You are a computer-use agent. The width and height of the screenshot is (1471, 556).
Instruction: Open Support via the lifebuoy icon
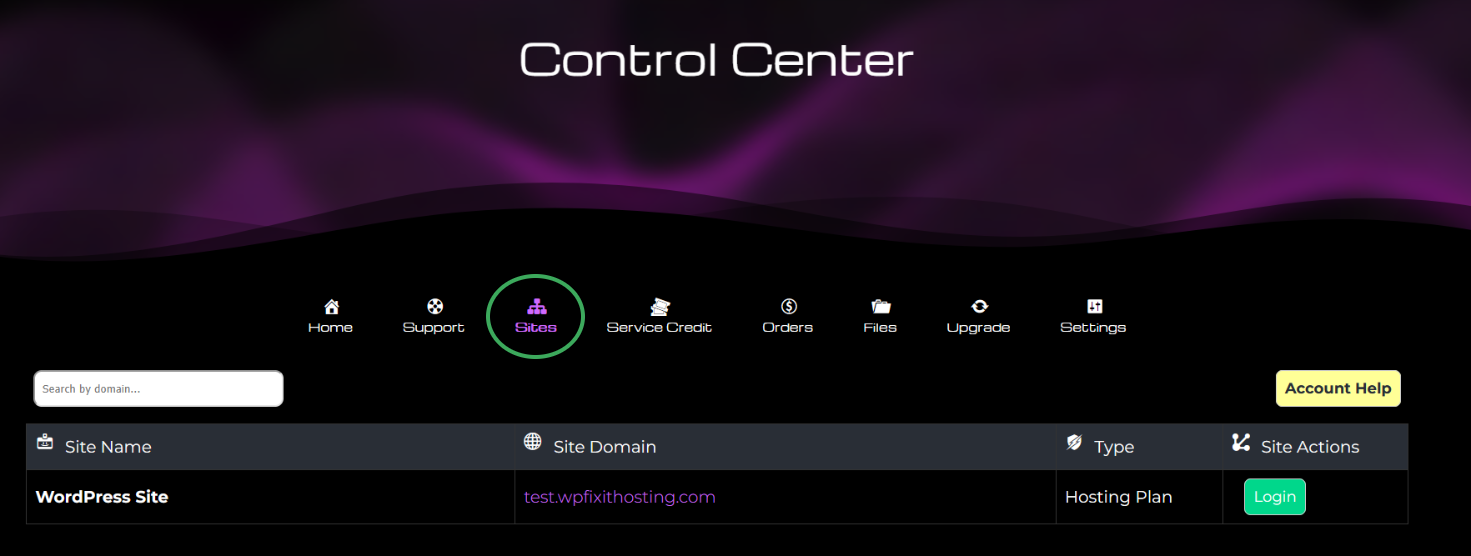434,306
